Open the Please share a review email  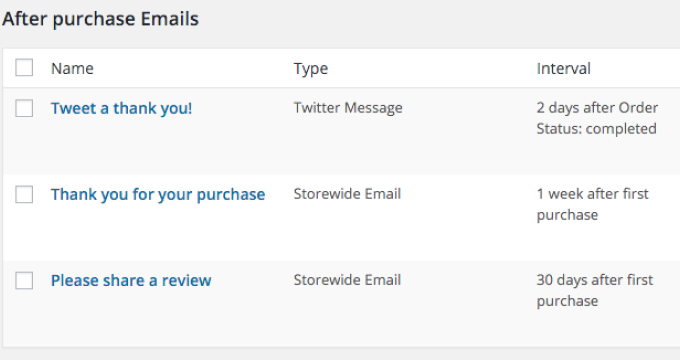[x=131, y=281]
